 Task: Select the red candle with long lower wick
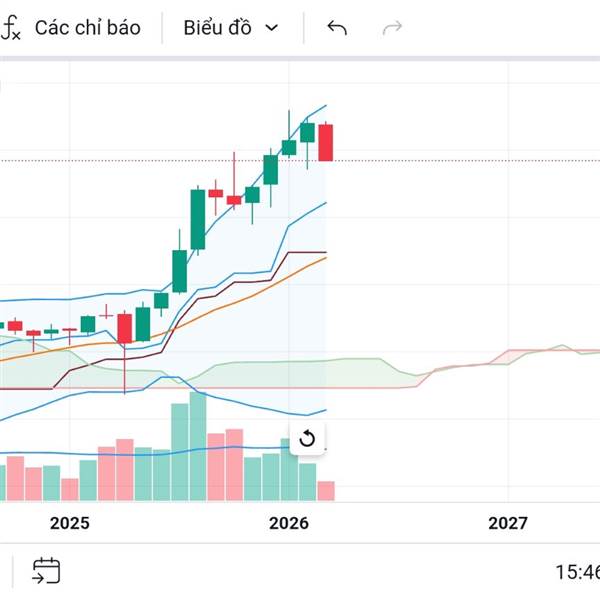pos(125,328)
